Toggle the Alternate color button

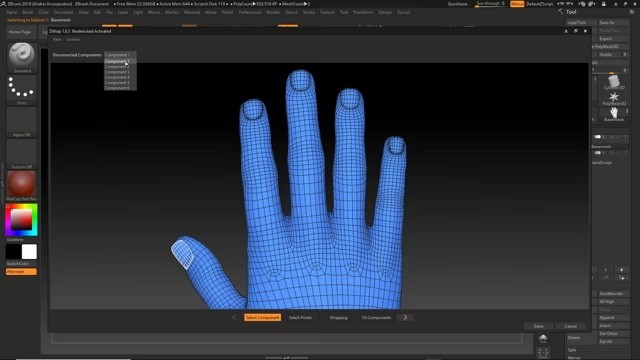coord(21,271)
